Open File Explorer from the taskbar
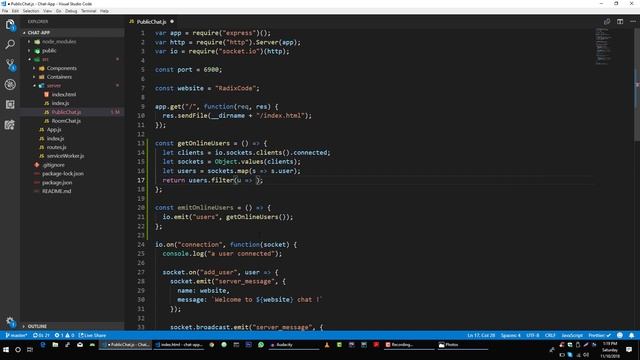Screen dimensions: 640x360 point(55,345)
